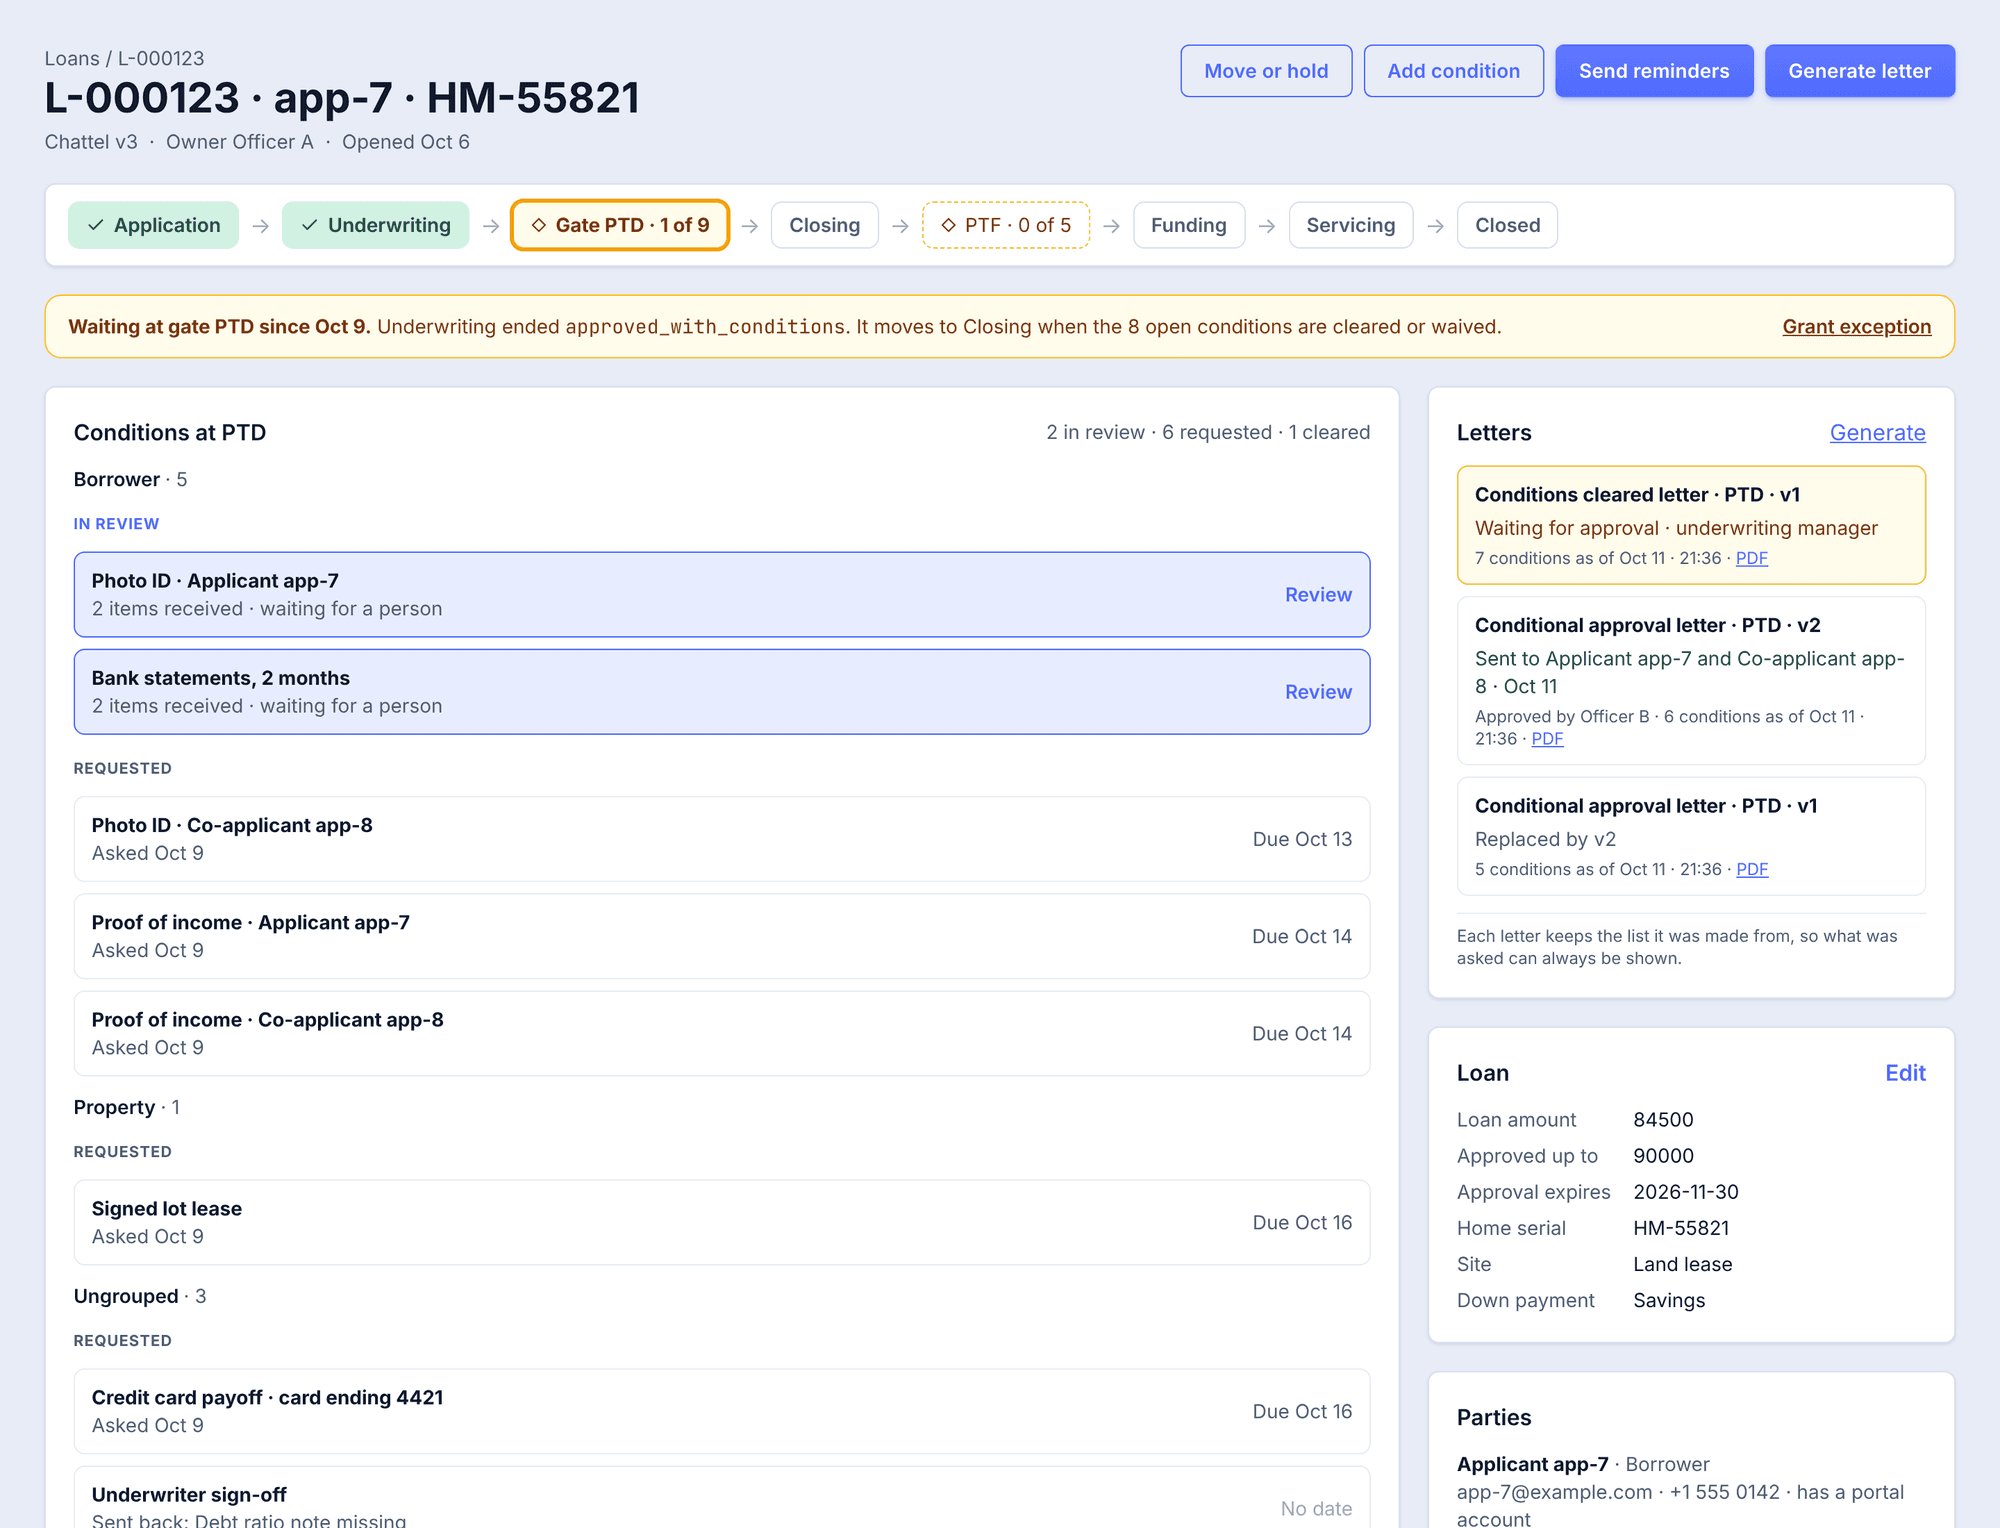The width and height of the screenshot is (2000, 1528).
Task: Open the Add condition dialog
Action: coord(1453,71)
